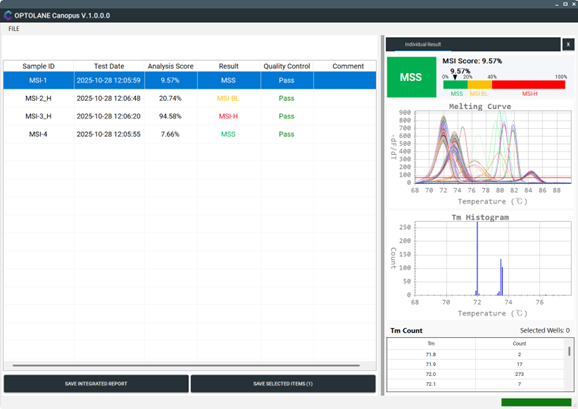Click Pass in the MSI-4 row
Image resolution: width=578 pixels, height=409 pixels.
pyautogui.click(x=286, y=134)
